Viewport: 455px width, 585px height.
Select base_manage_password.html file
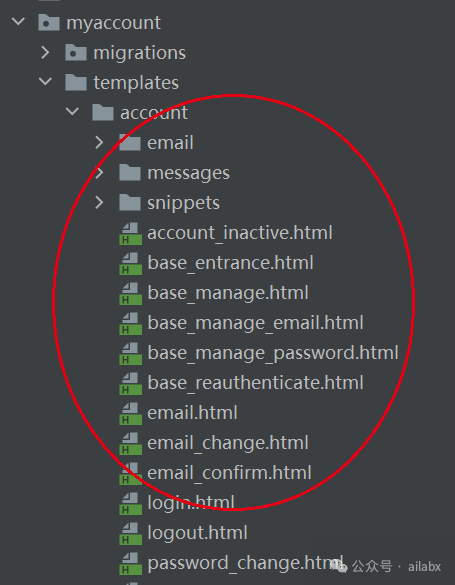point(273,353)
